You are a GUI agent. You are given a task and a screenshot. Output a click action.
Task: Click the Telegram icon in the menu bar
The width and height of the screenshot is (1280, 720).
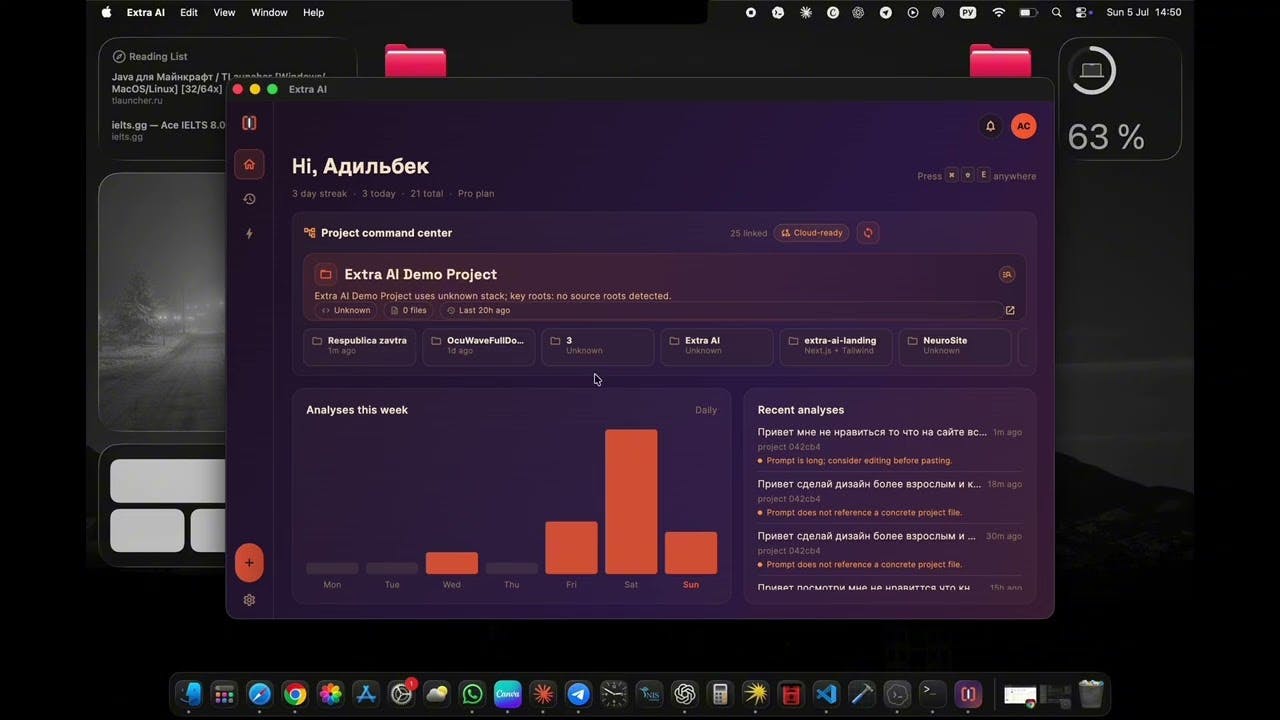coord(886,13)
